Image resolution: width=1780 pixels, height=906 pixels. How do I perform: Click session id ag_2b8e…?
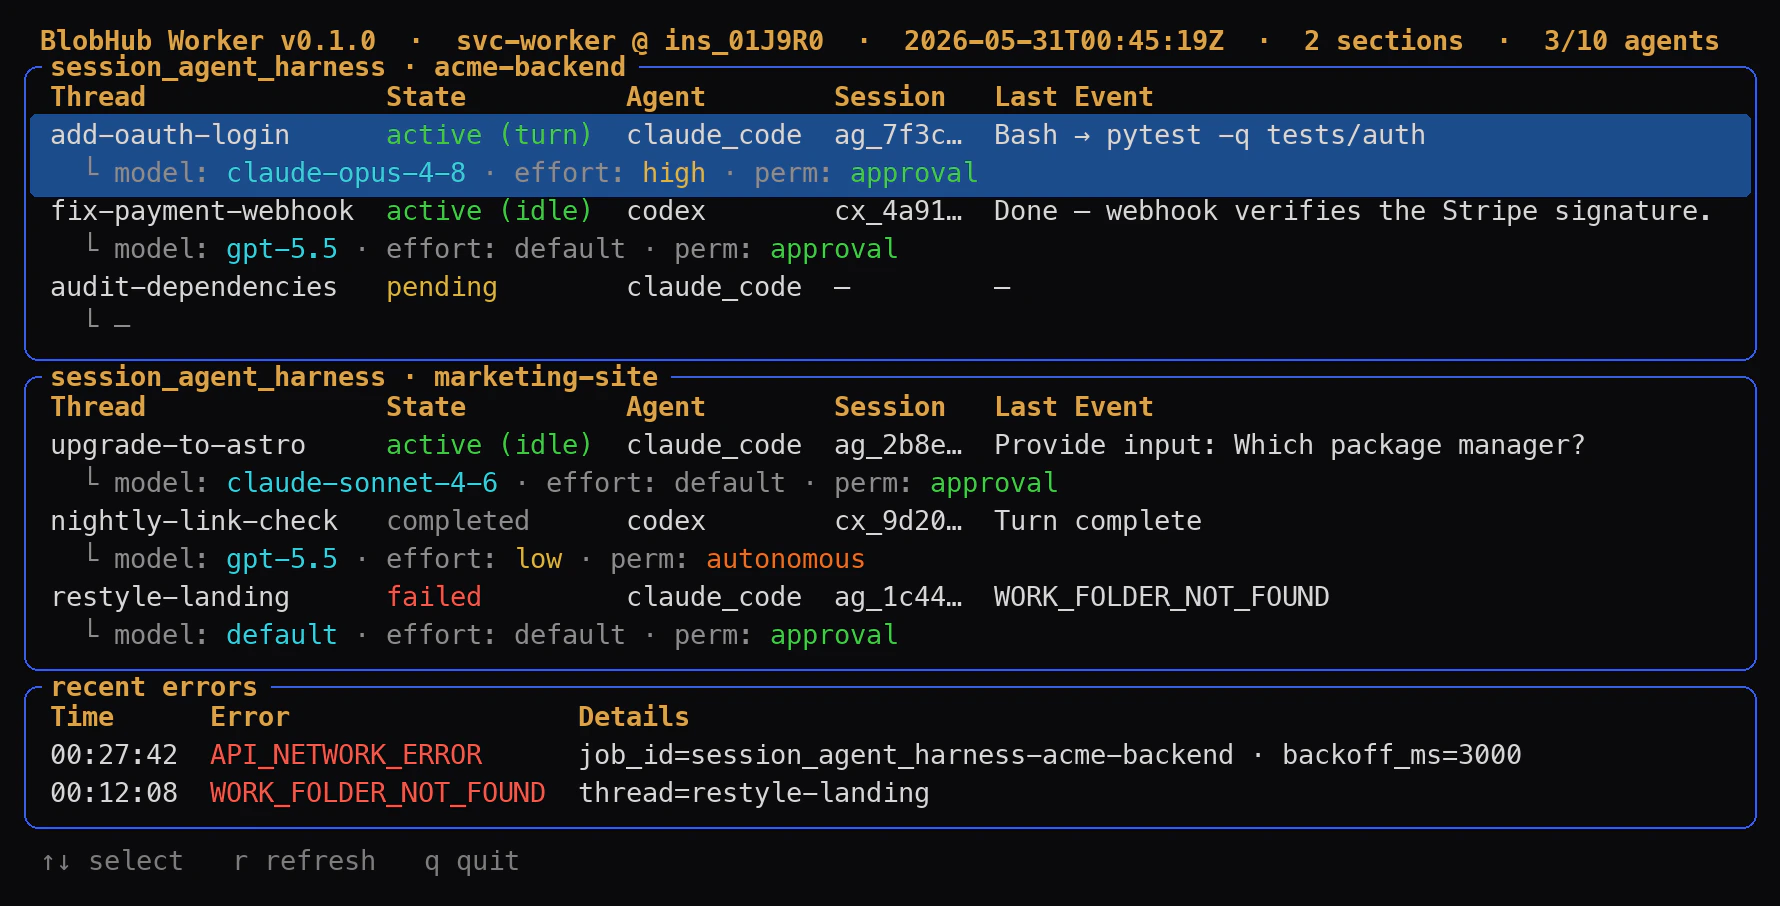coord(898,445)
